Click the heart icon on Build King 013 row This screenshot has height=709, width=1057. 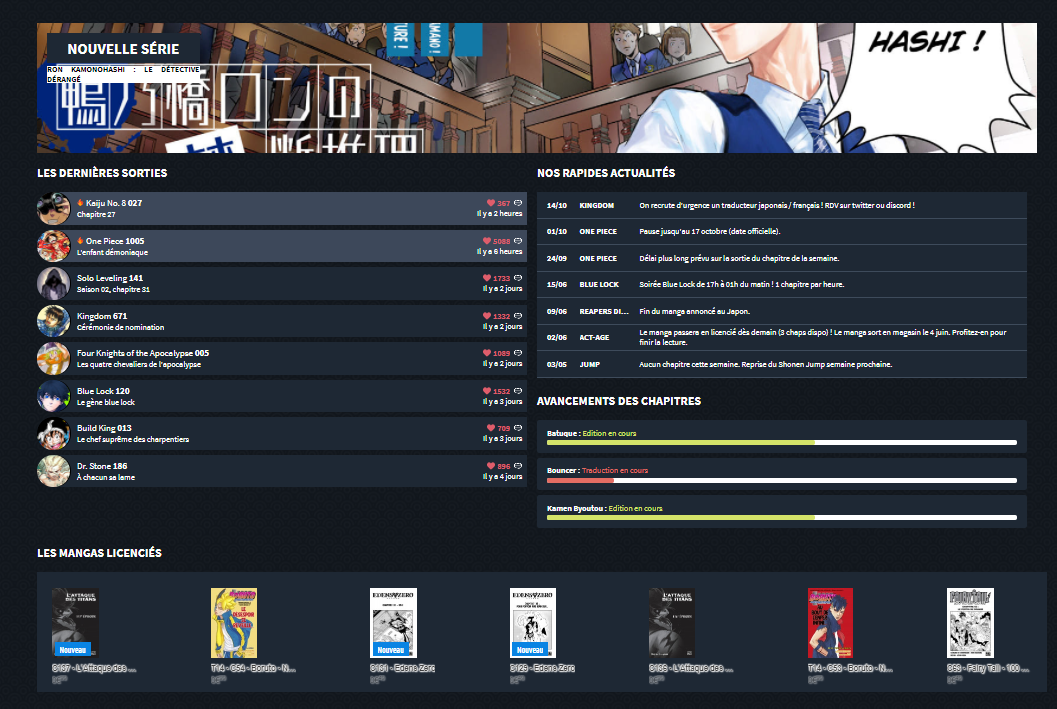click(491, 428)
